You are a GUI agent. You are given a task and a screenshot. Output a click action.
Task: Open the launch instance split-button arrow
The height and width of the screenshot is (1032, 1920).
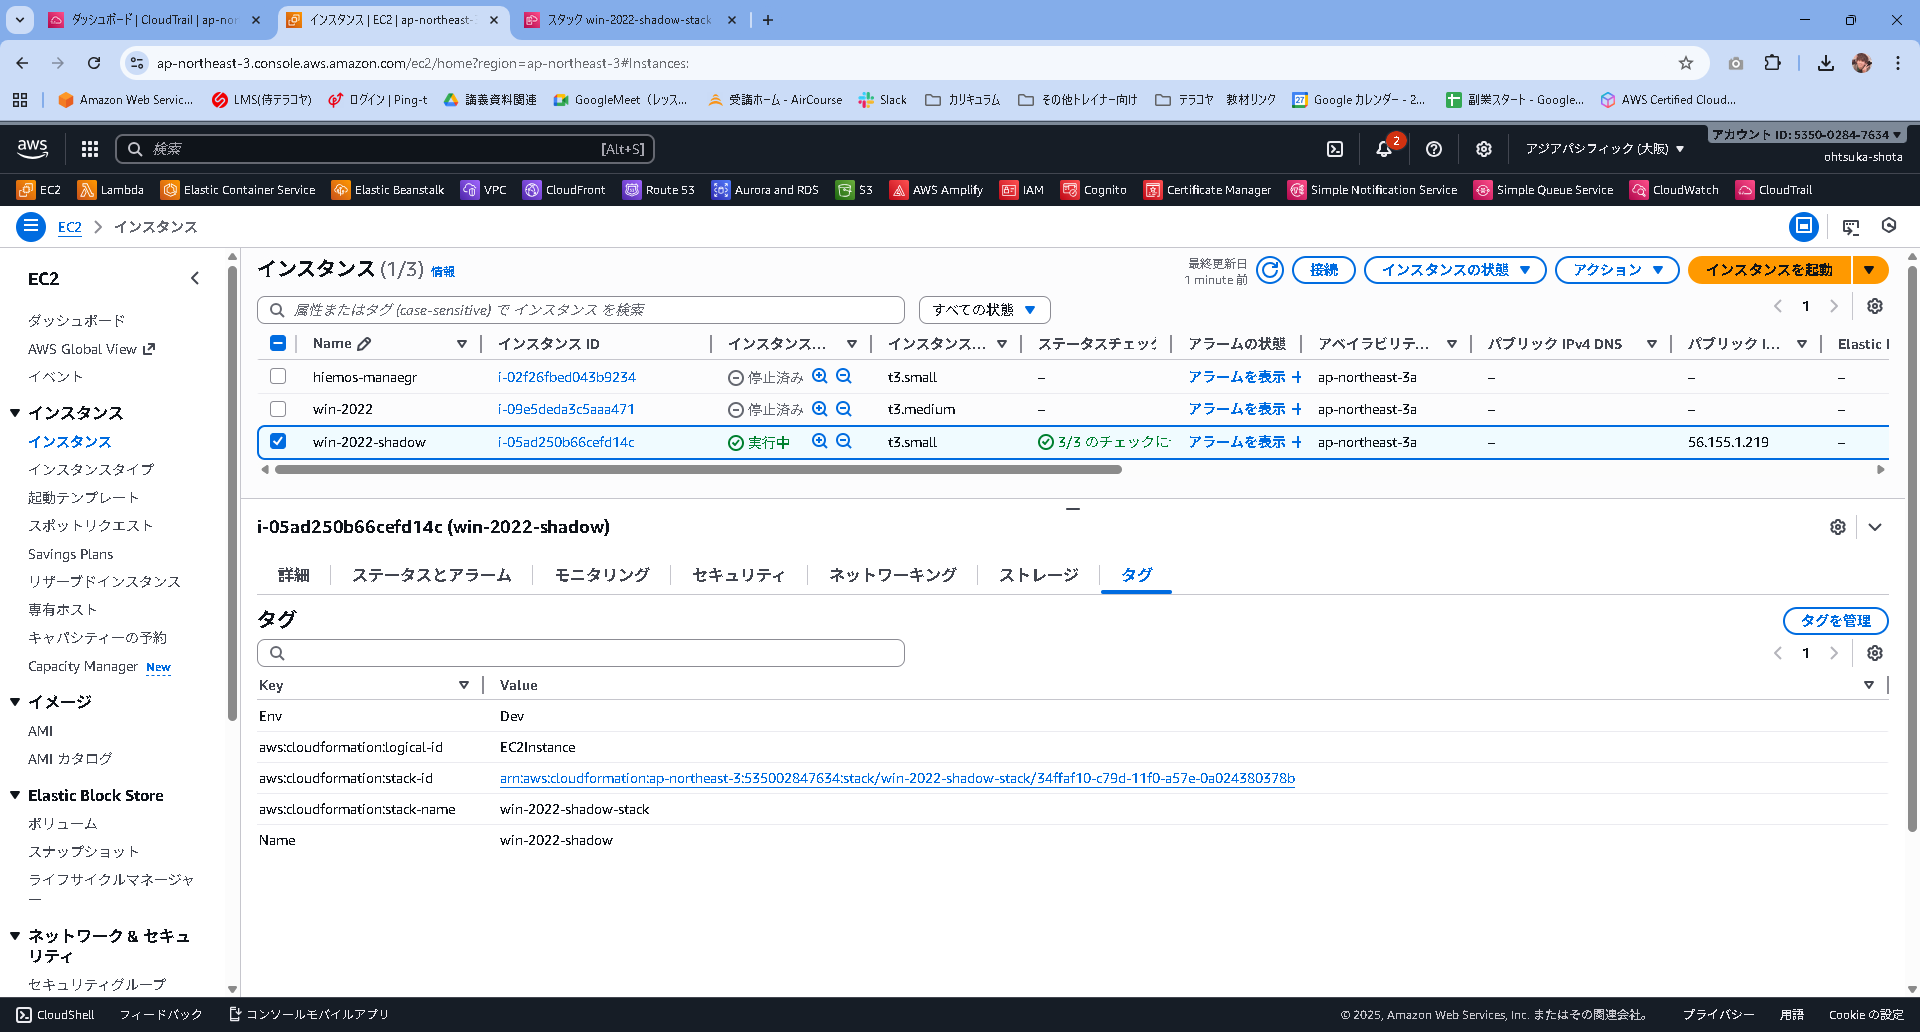coord(1870,270)
